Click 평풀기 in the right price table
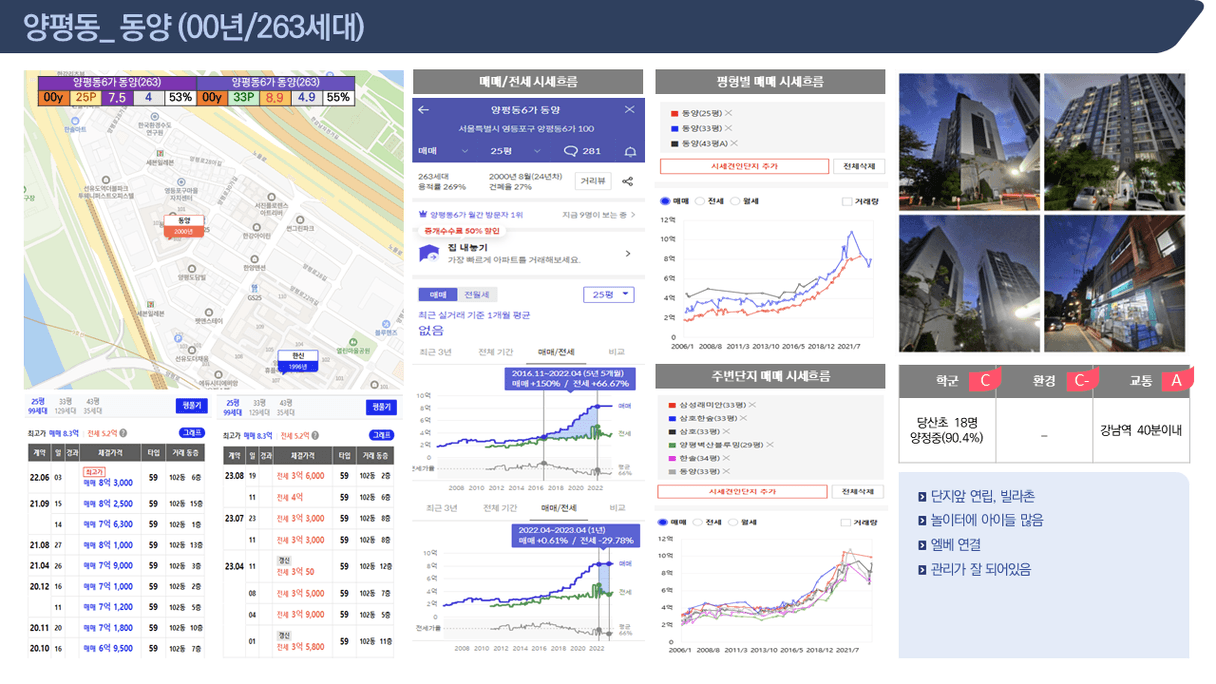The image size is (1216, 684). pyautogui.click(x=381, y=407)
